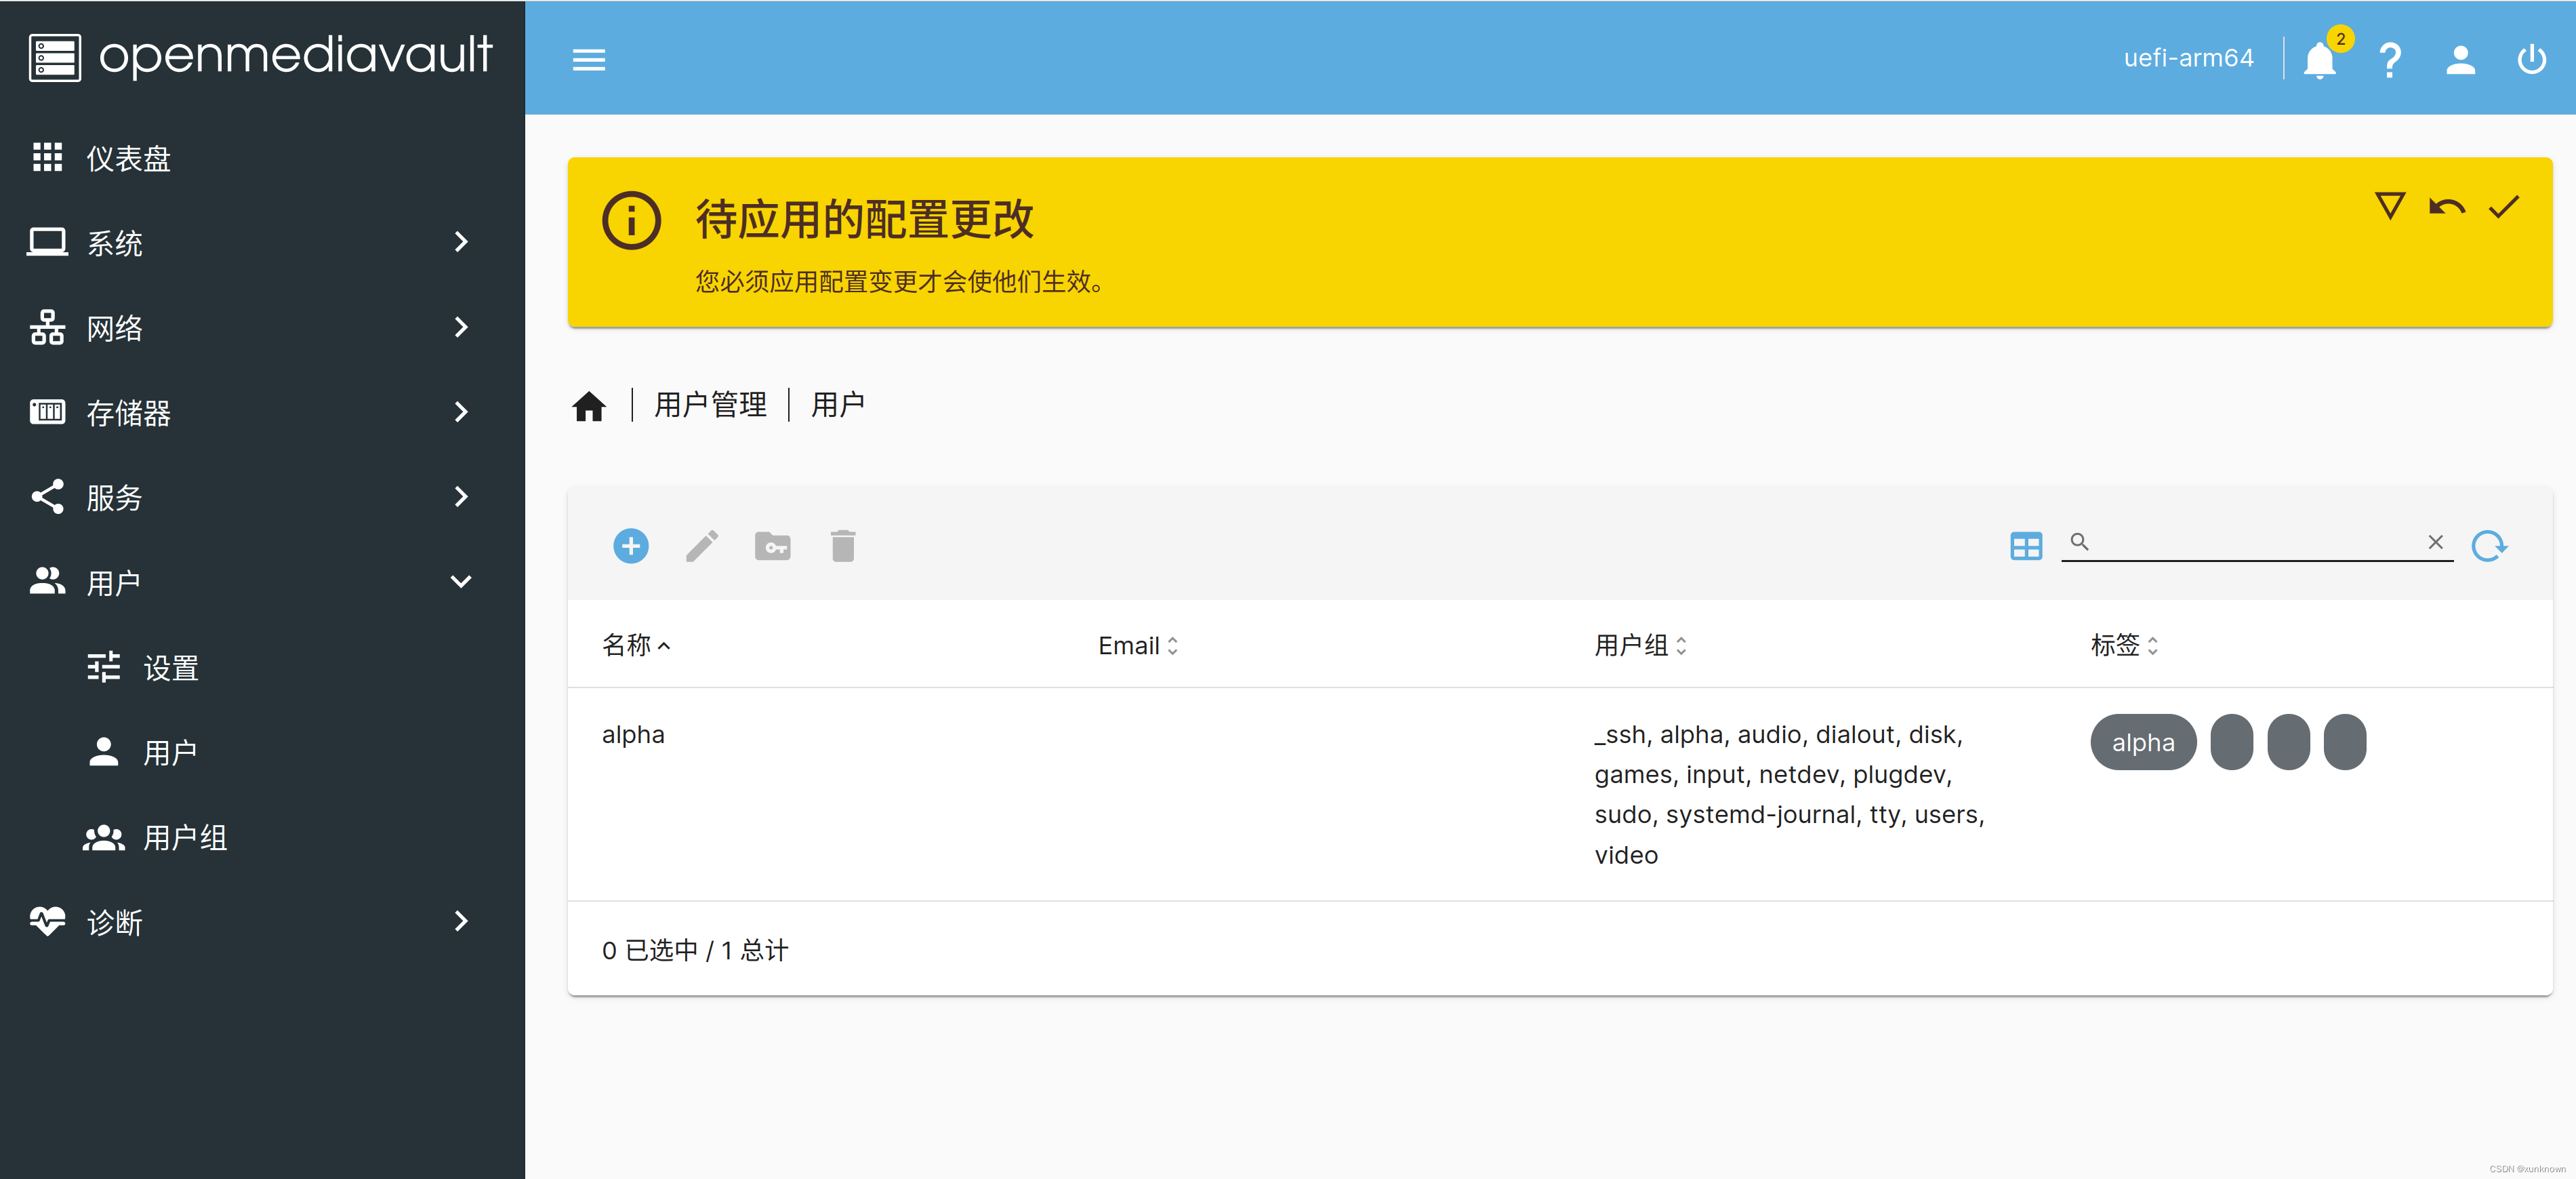
Task: Open the folder-key permissions icon
Action: (x=772, y=546)
